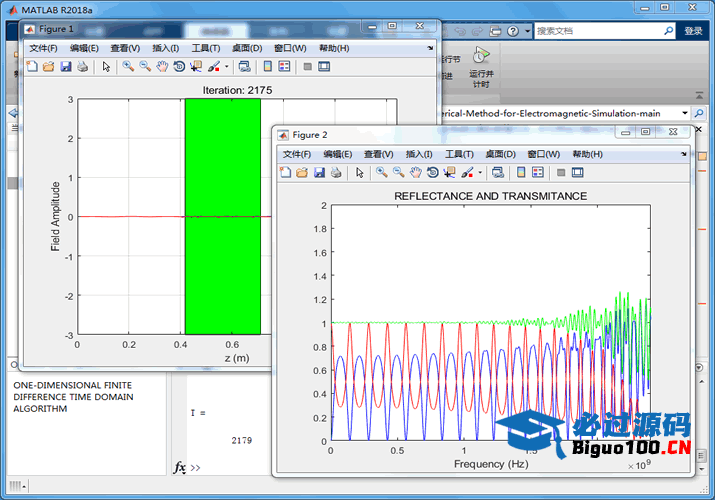This screenshot has height=500, width=715.
Task: Open MATLAB help question mark icon
Action: pos(513,31)
